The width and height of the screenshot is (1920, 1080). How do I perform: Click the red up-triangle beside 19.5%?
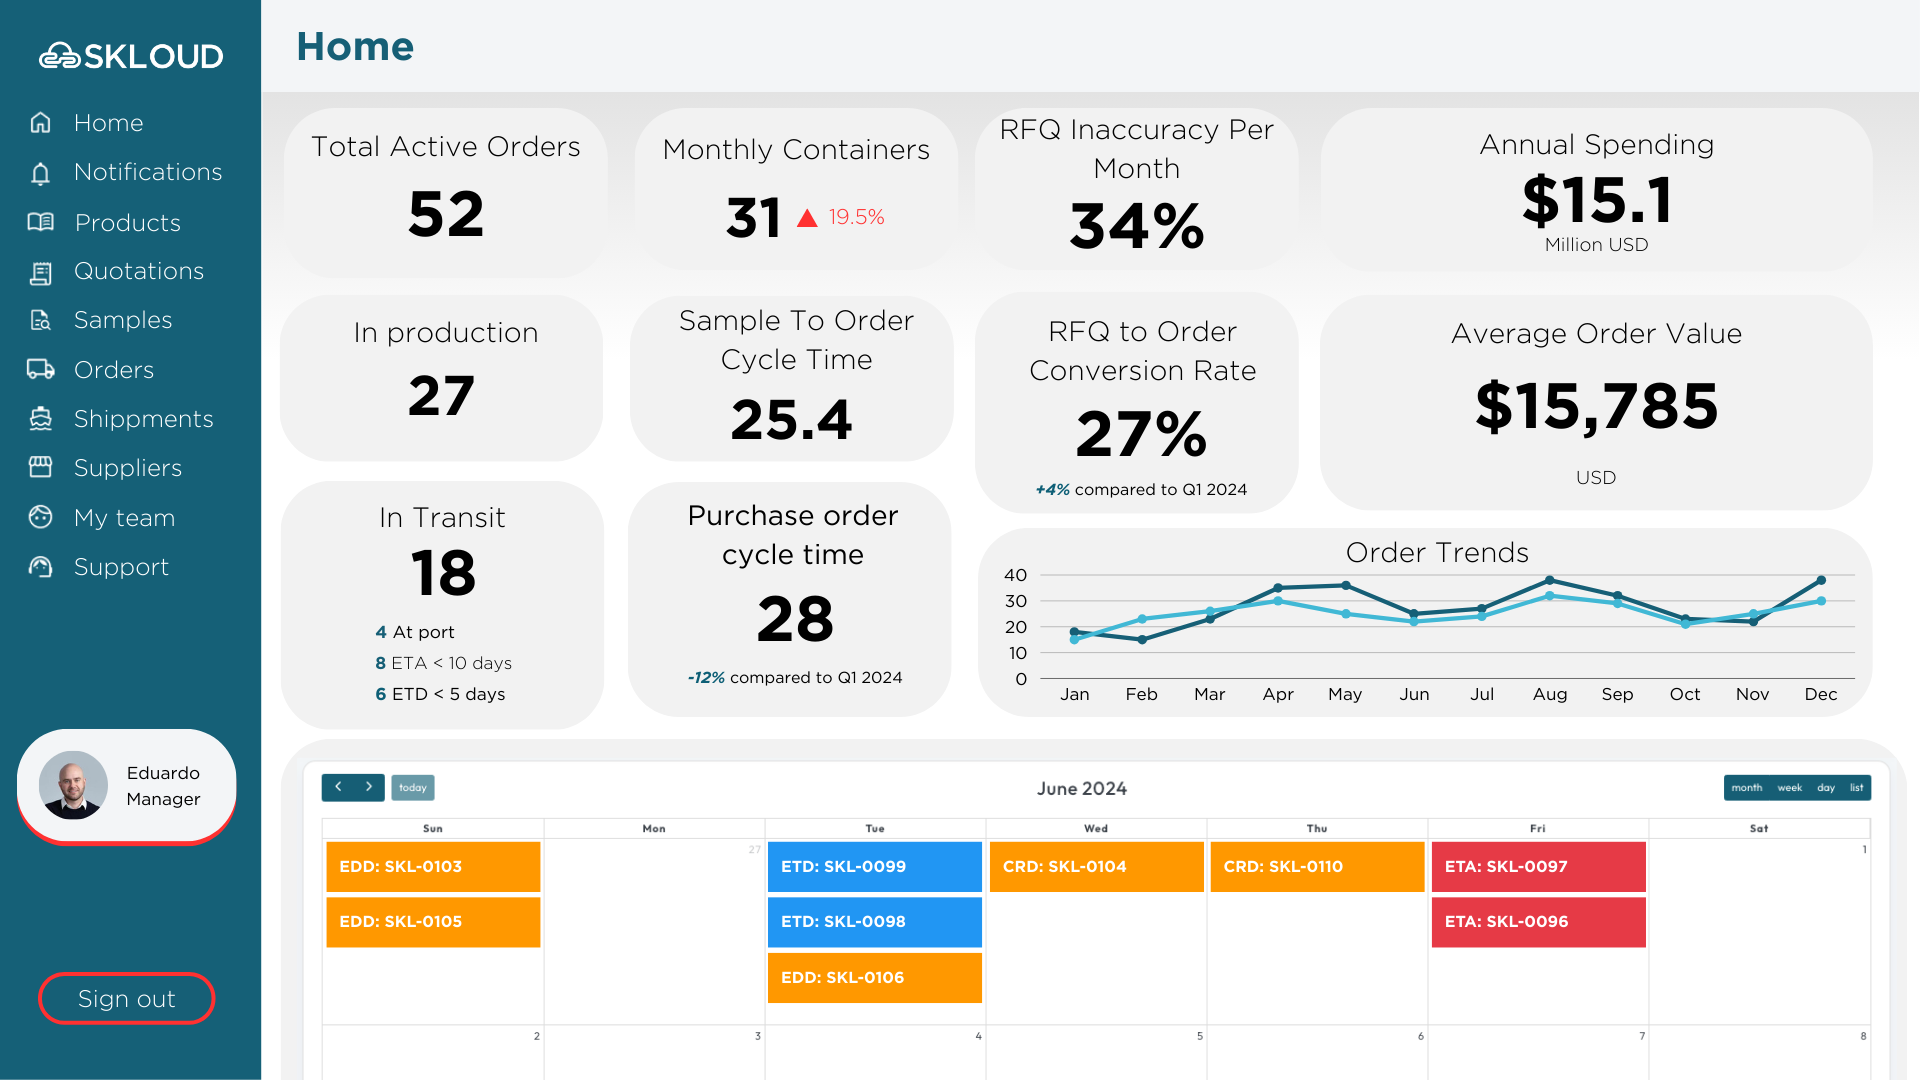pyautogui.click(x=807, y=218)
